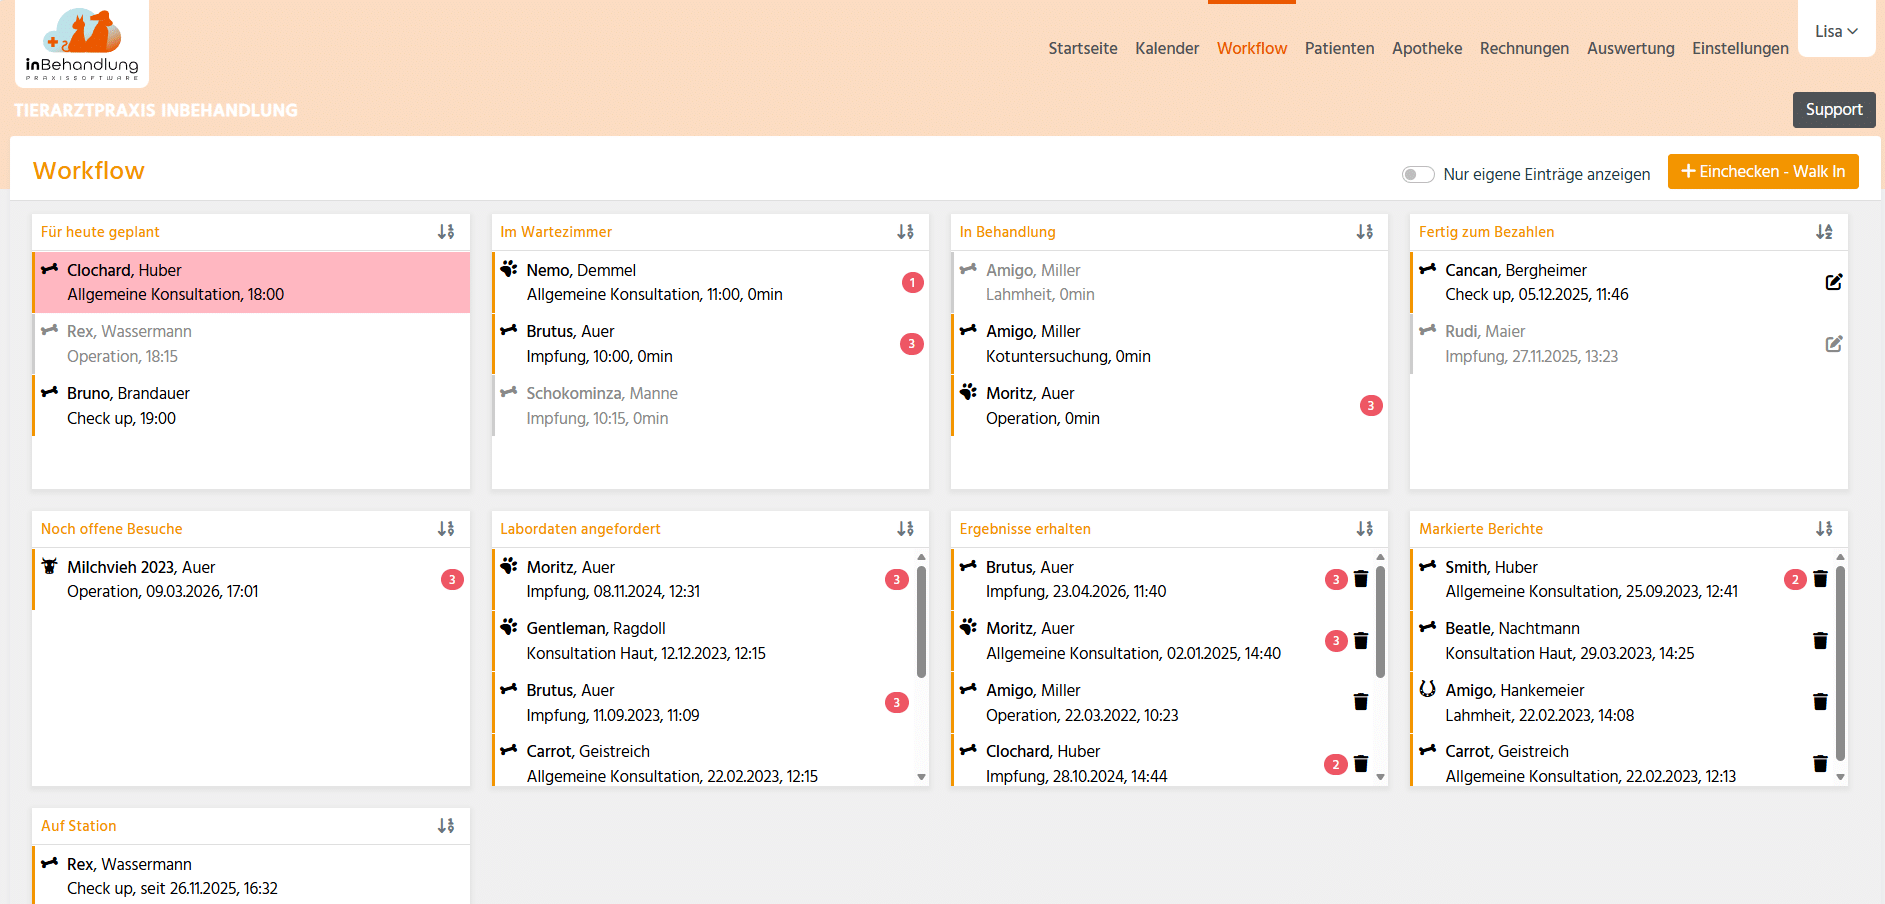Open Rex Wassermann Operation at 18:15
Viewport: 1885px width, 904px height.
pyautogui.click(x=251, y=344)
